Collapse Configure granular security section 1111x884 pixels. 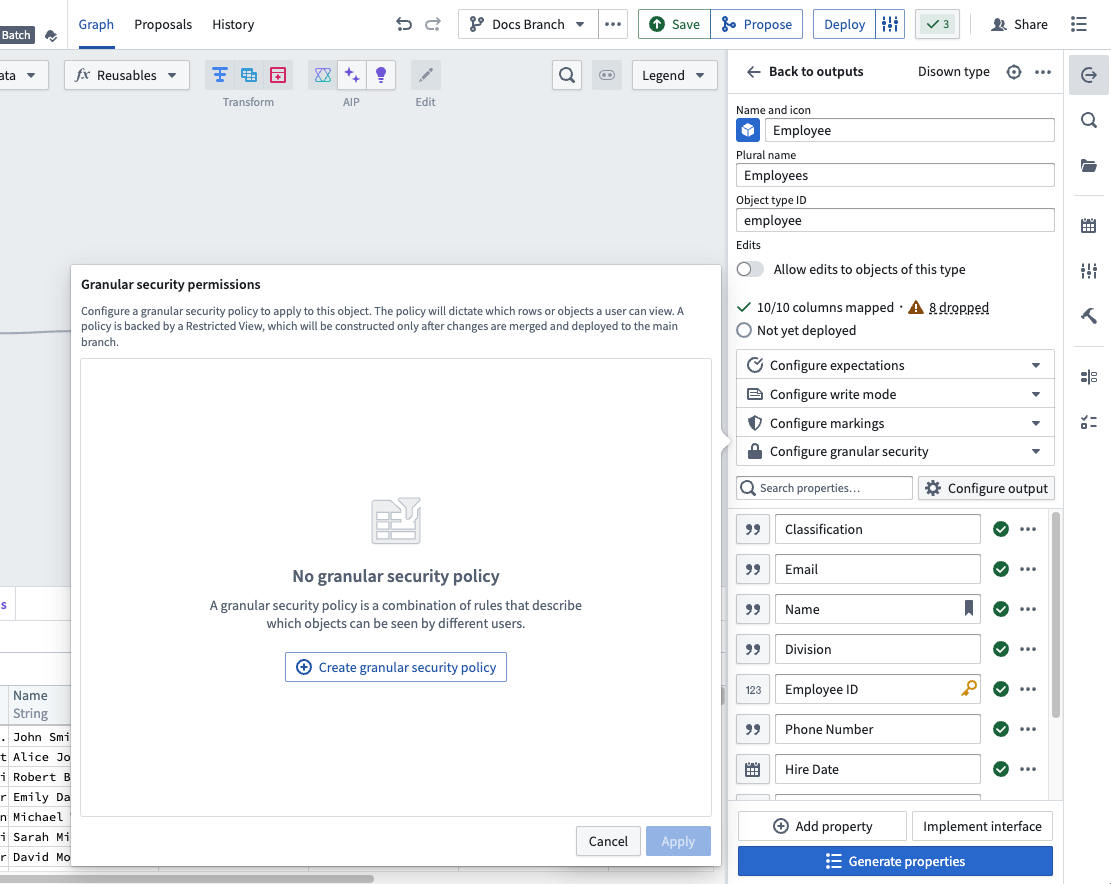(895, 452)
